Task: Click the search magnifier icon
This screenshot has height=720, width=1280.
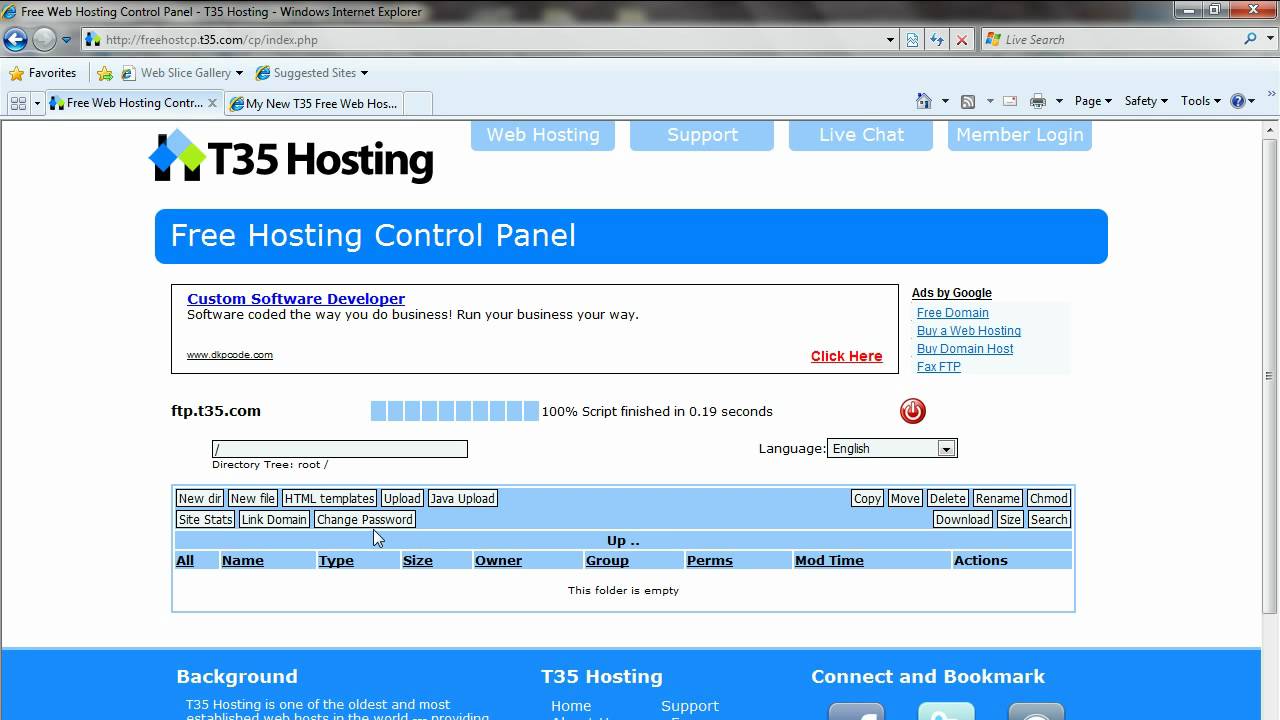Action: [1250, 40]
